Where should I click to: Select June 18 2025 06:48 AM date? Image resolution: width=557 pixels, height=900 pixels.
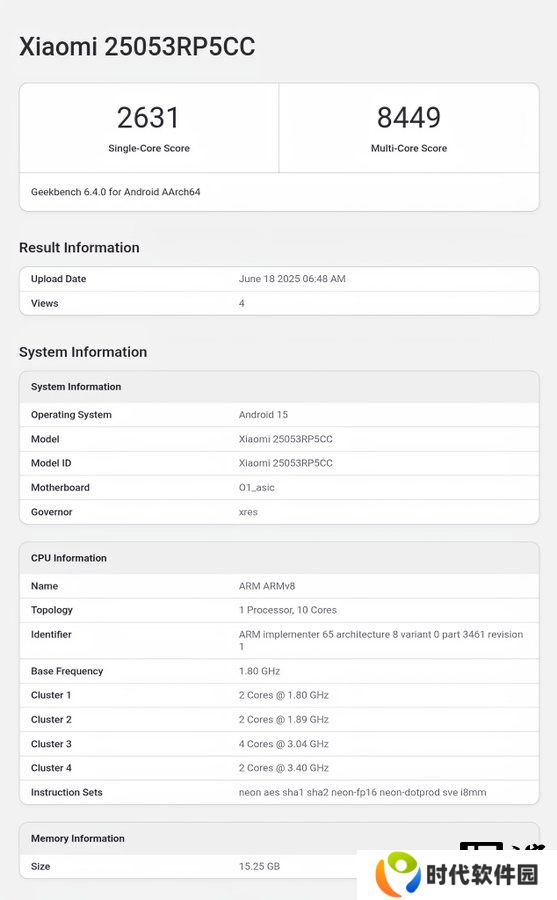coord(292,278)
